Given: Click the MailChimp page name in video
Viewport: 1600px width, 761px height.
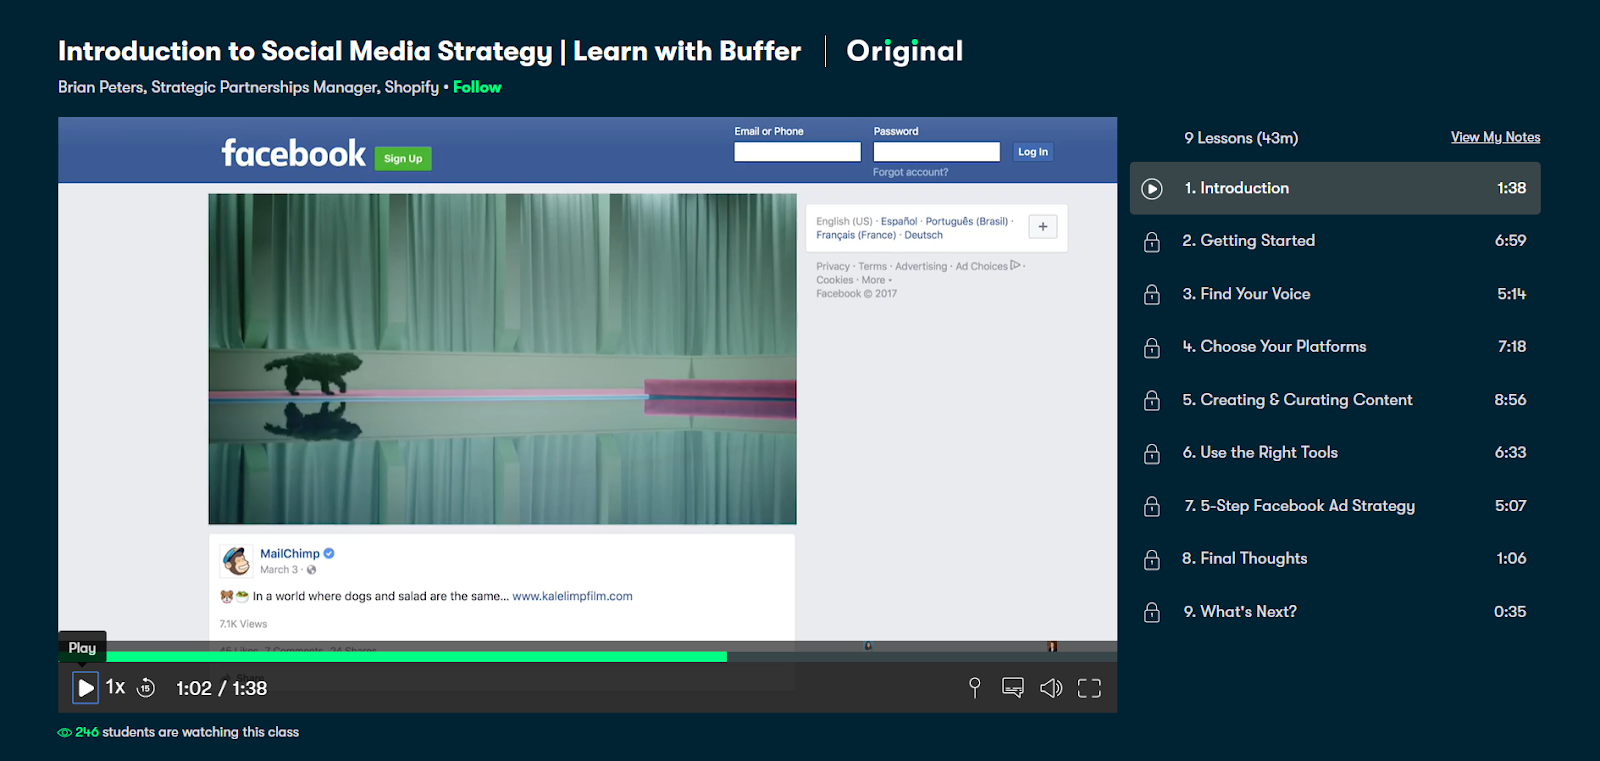Looking at the screenshot, I should coord(290,553).
